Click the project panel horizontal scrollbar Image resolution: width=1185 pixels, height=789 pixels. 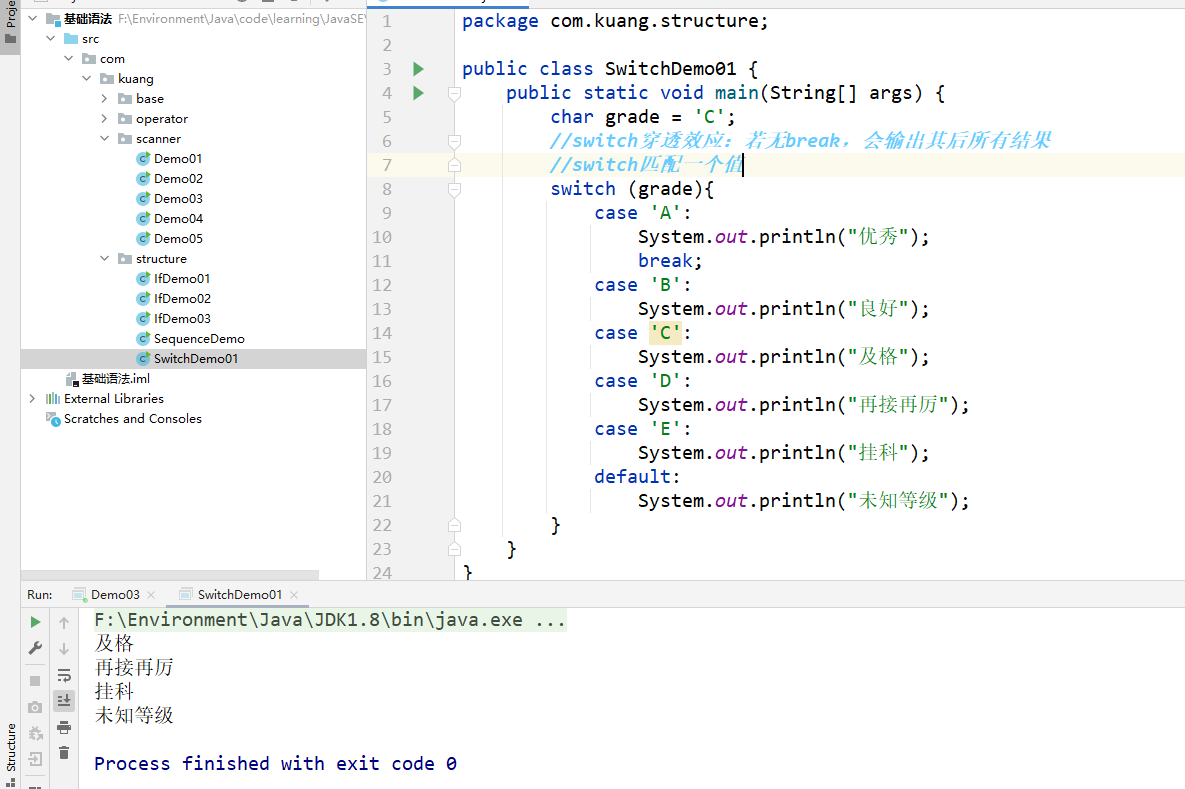pyautogui.click(x=170, y=575)
